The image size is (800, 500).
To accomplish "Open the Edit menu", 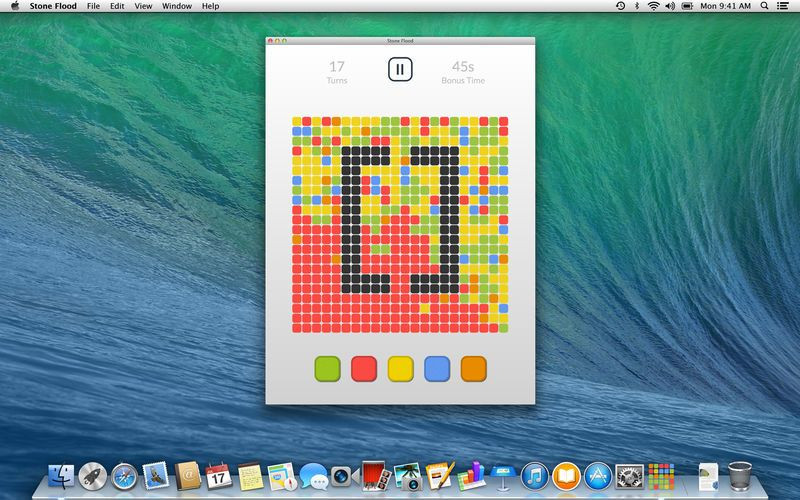I will pos(117,6).
